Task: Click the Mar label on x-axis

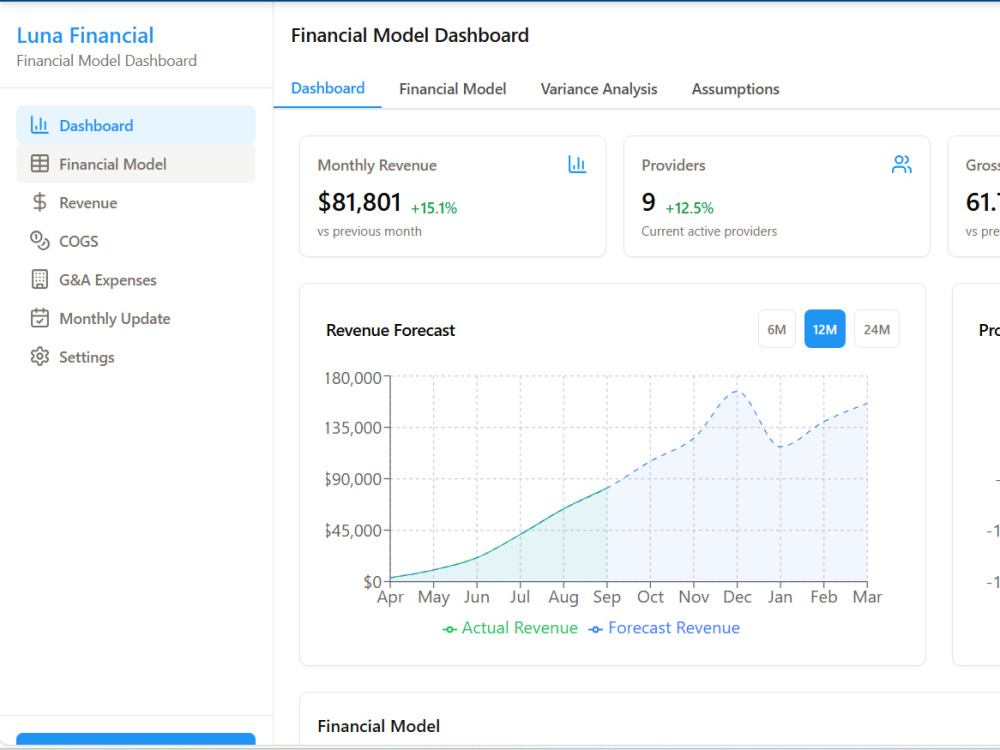Action: (x=867, y=597)
